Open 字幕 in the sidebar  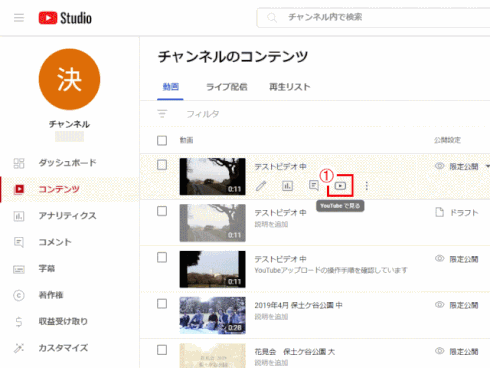coord(69,269)
